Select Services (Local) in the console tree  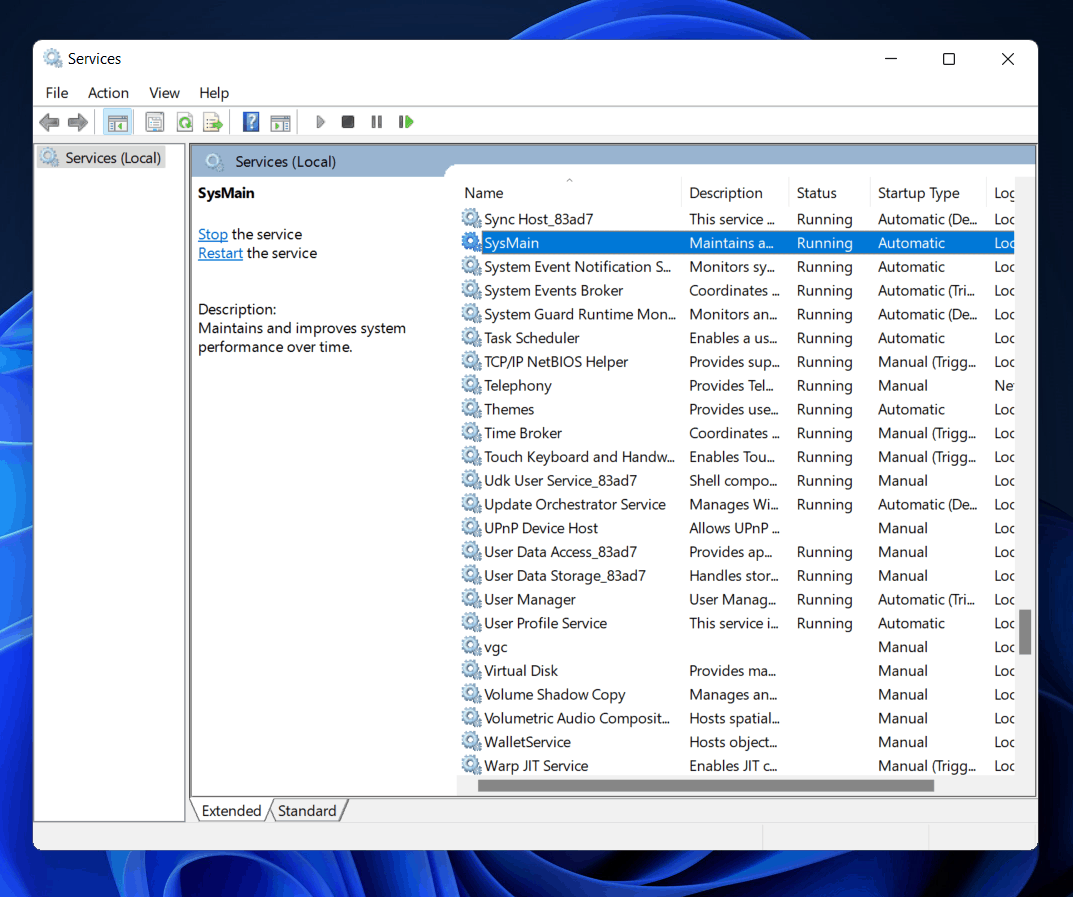tap(112, 158)
